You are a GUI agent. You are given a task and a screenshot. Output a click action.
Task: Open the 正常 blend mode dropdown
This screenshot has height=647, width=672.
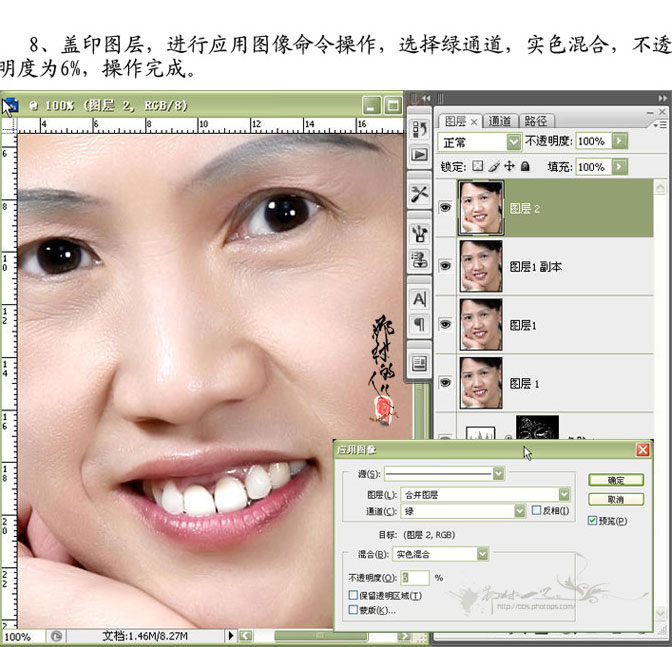coord(513,142)
